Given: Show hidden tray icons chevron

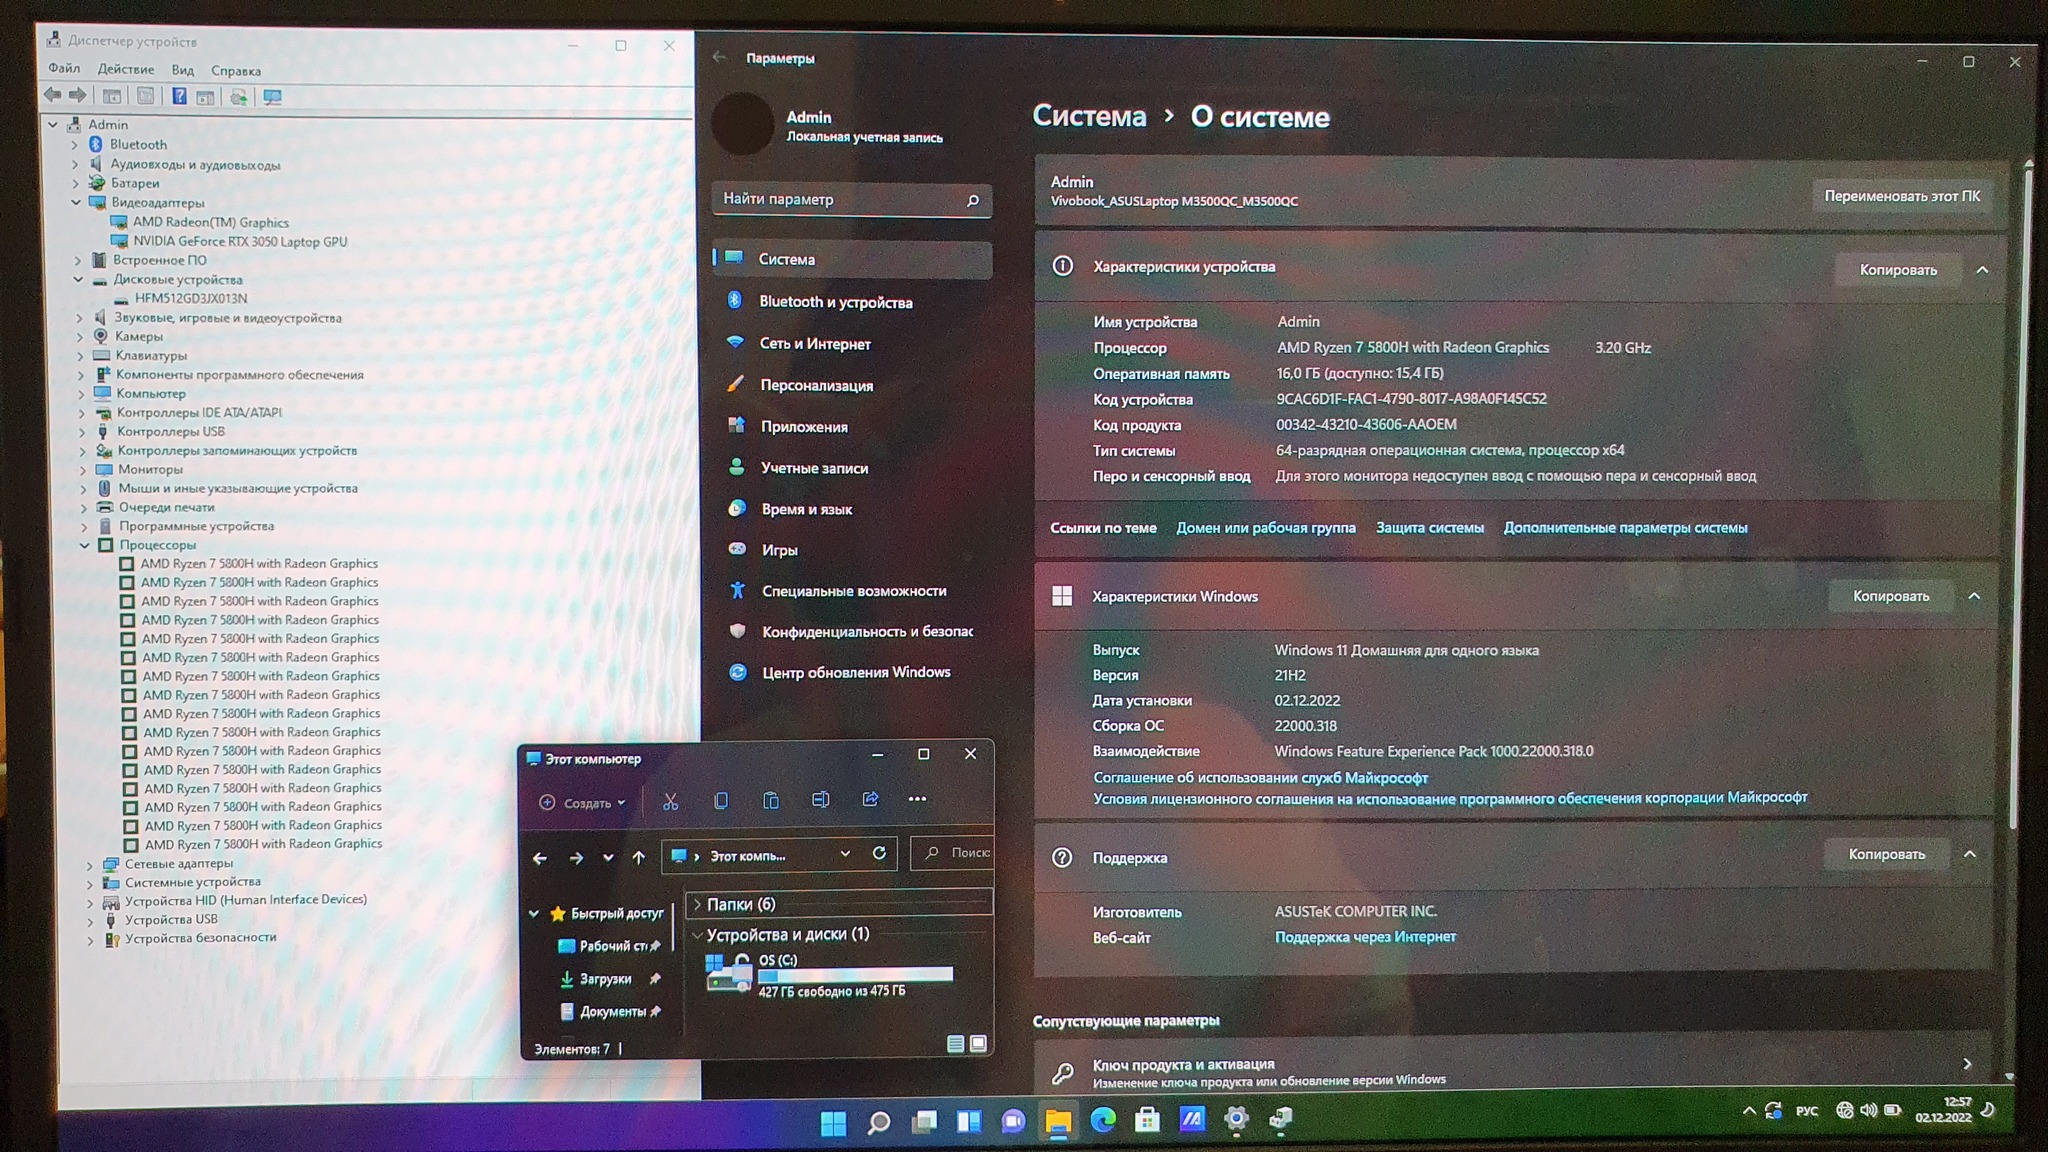Looking at the screenshot, I should [x=1748, y=1111].
